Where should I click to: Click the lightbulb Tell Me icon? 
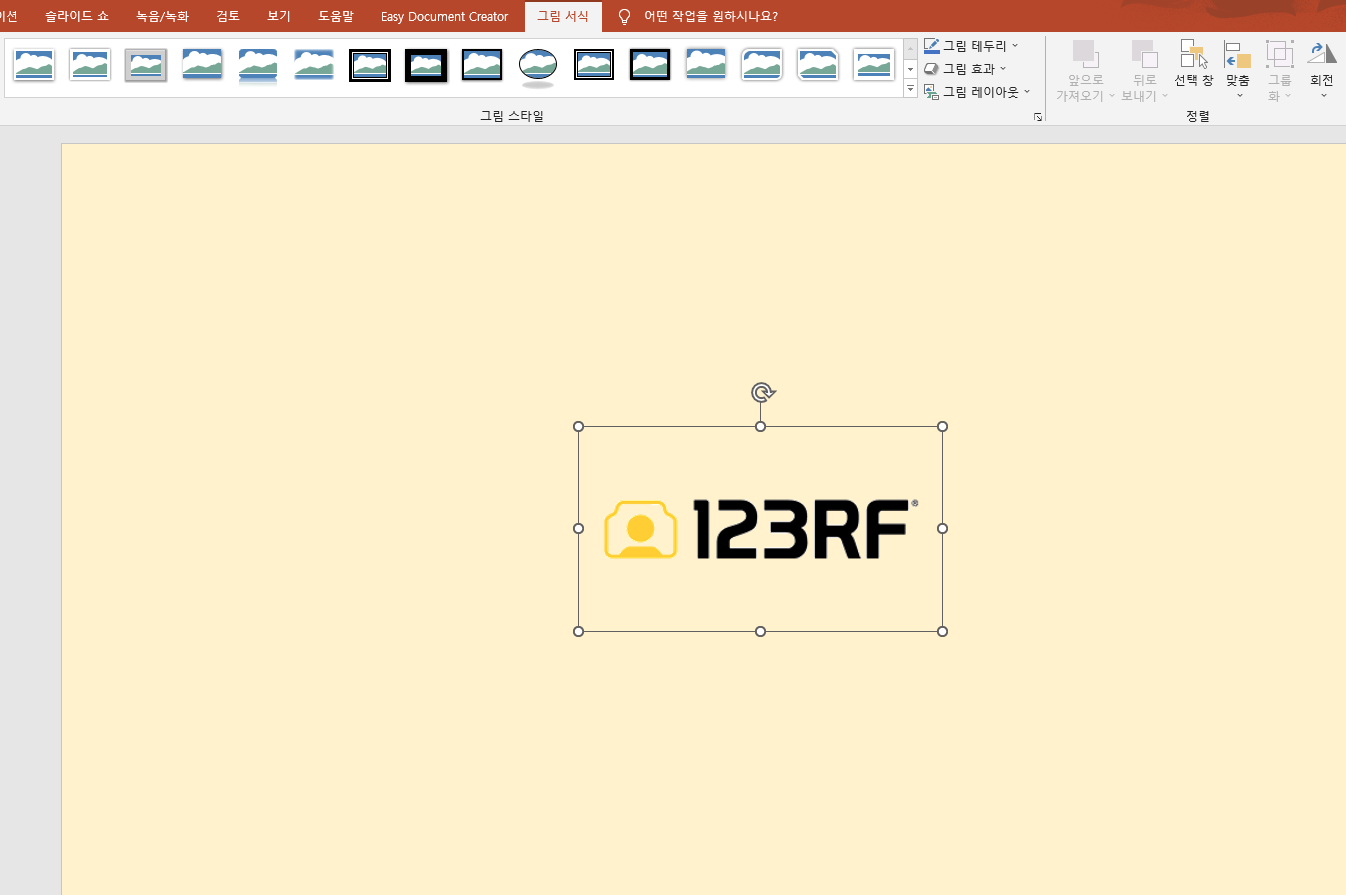pyautogui.click(x=625, y=17)
